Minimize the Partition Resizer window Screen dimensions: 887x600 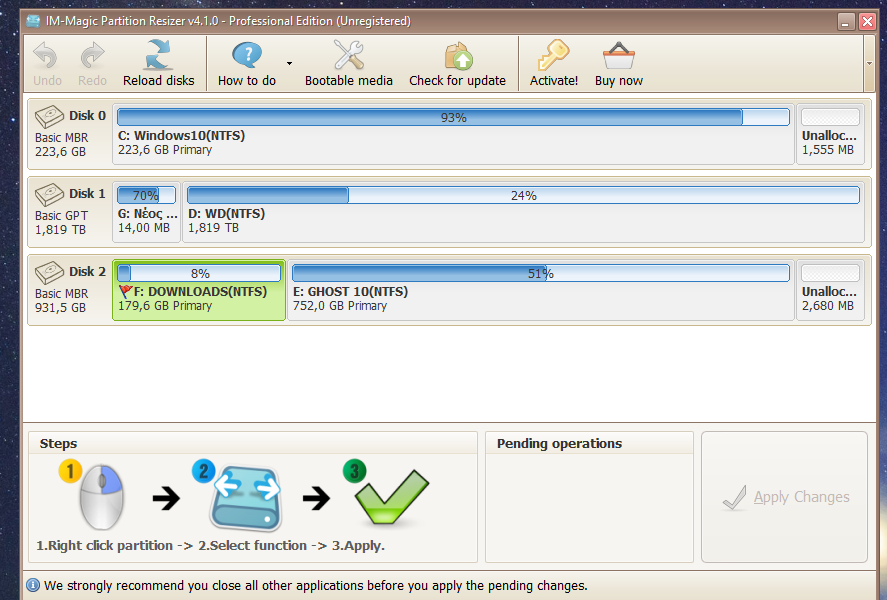(846, 21)
